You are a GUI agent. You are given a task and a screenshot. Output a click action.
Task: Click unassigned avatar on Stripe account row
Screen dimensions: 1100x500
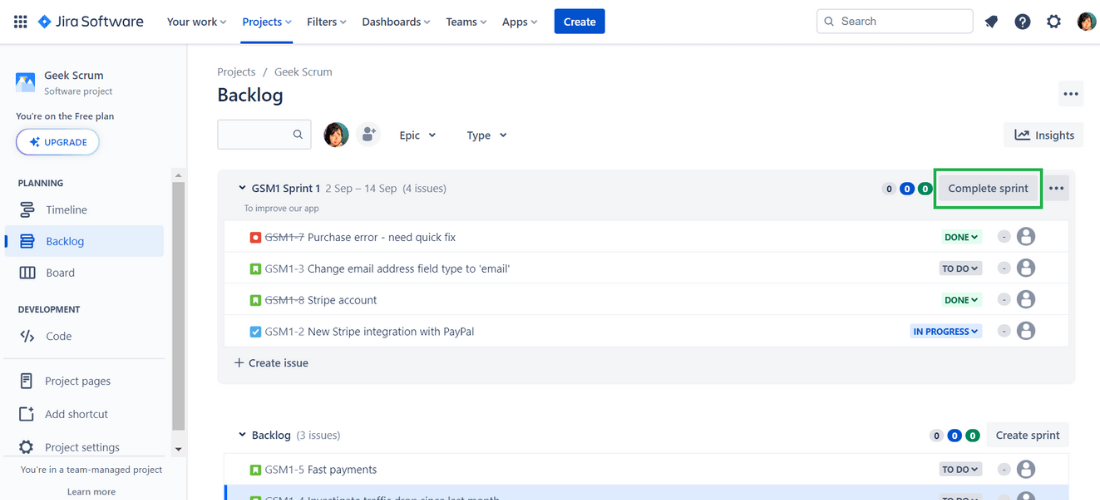[x=1026, y=299]
